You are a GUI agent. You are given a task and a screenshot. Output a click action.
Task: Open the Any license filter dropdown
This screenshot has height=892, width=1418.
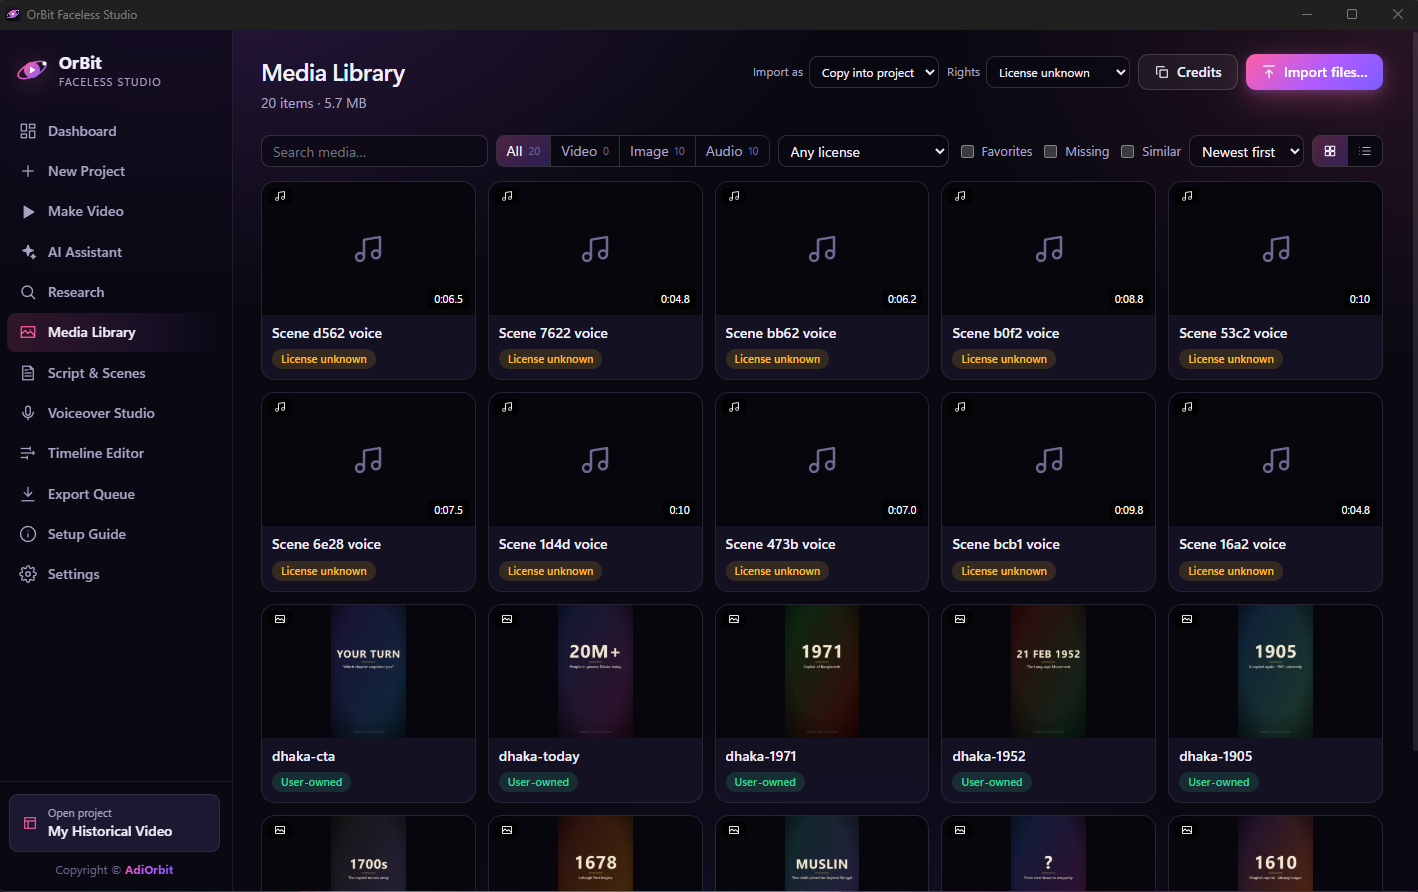click(x=864, y=151)
